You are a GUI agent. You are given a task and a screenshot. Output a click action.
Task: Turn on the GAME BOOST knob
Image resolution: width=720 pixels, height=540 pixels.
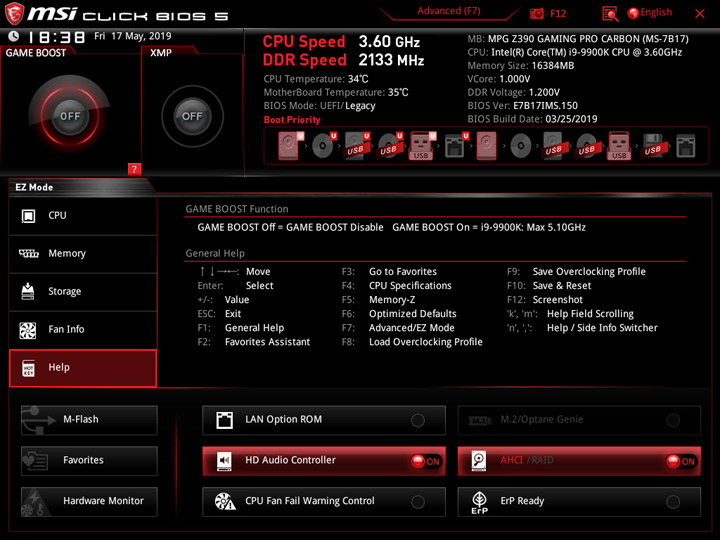coord(70,116)
